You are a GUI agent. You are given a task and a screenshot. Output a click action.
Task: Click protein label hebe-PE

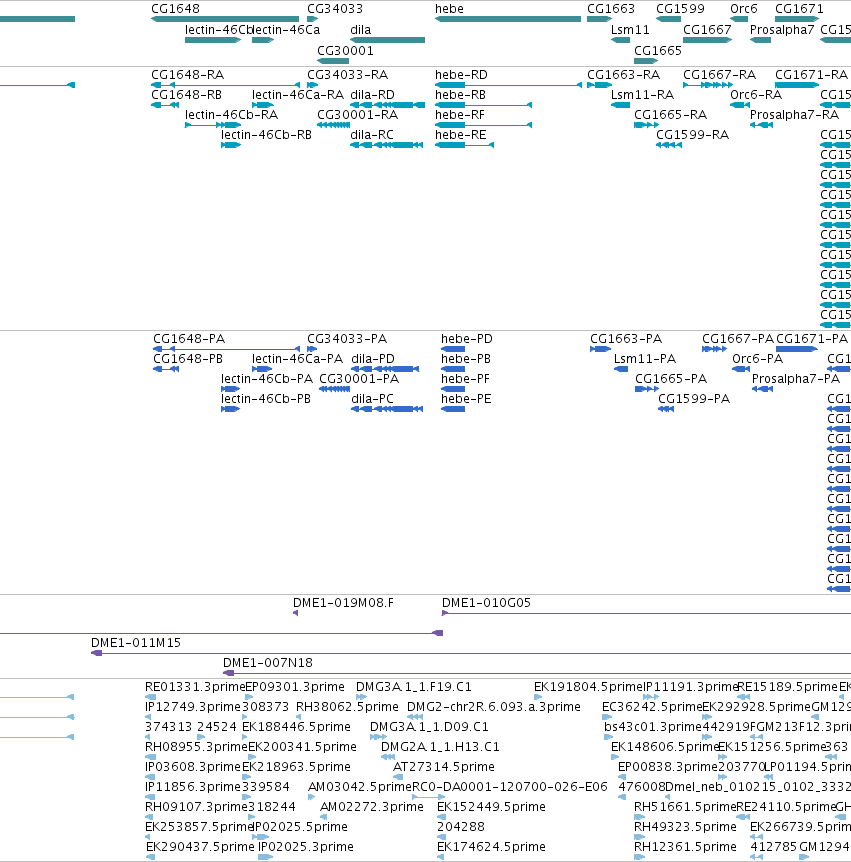[466, 399]
